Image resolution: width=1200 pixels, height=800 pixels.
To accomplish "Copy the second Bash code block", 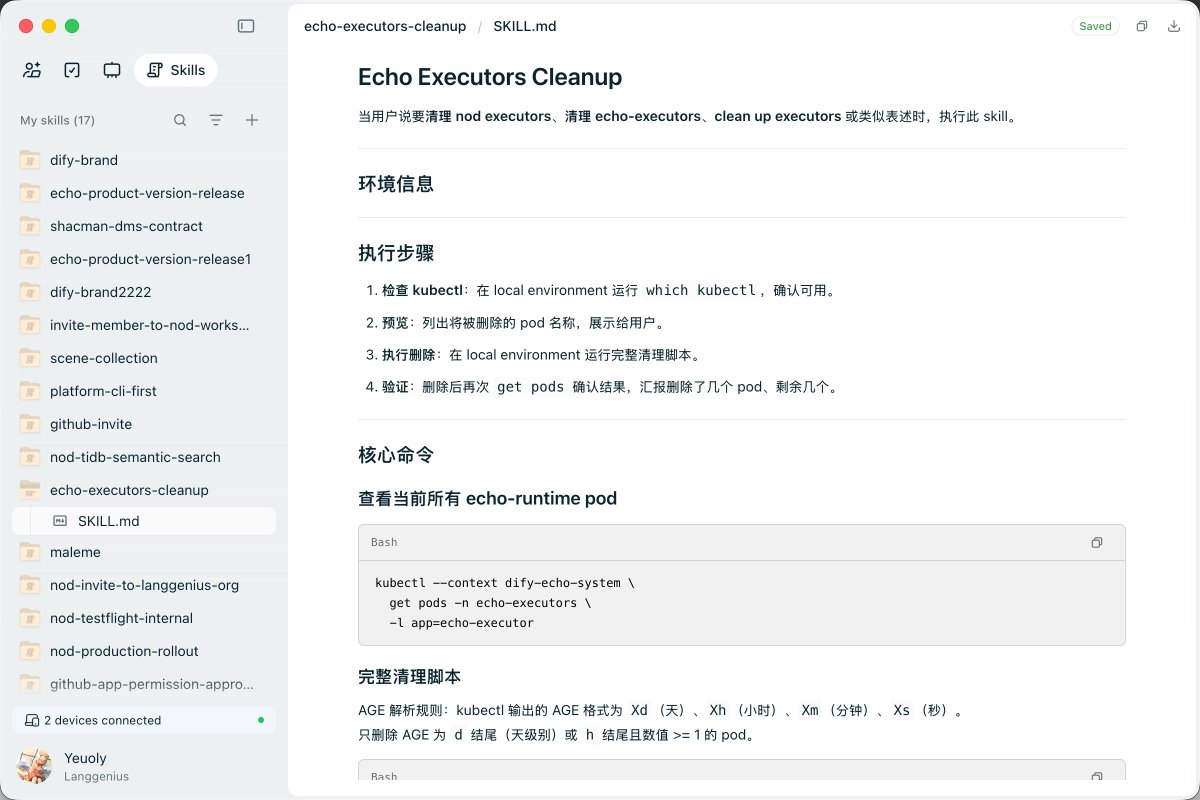I will point(1097,776).
